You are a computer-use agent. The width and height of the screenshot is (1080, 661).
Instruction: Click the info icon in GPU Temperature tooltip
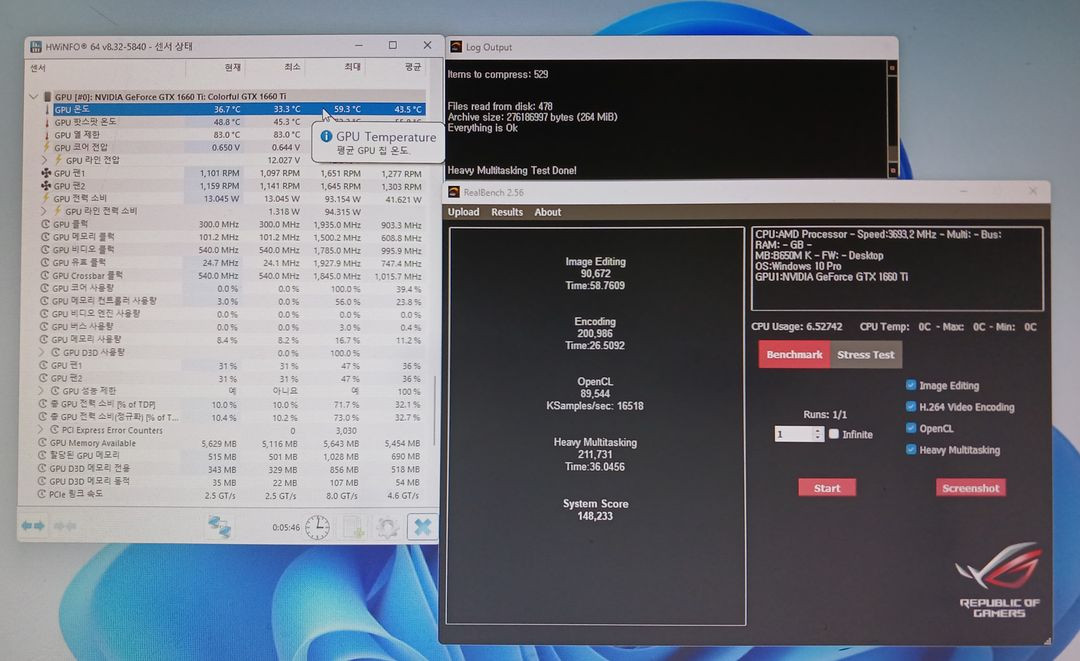pos(326,136)
